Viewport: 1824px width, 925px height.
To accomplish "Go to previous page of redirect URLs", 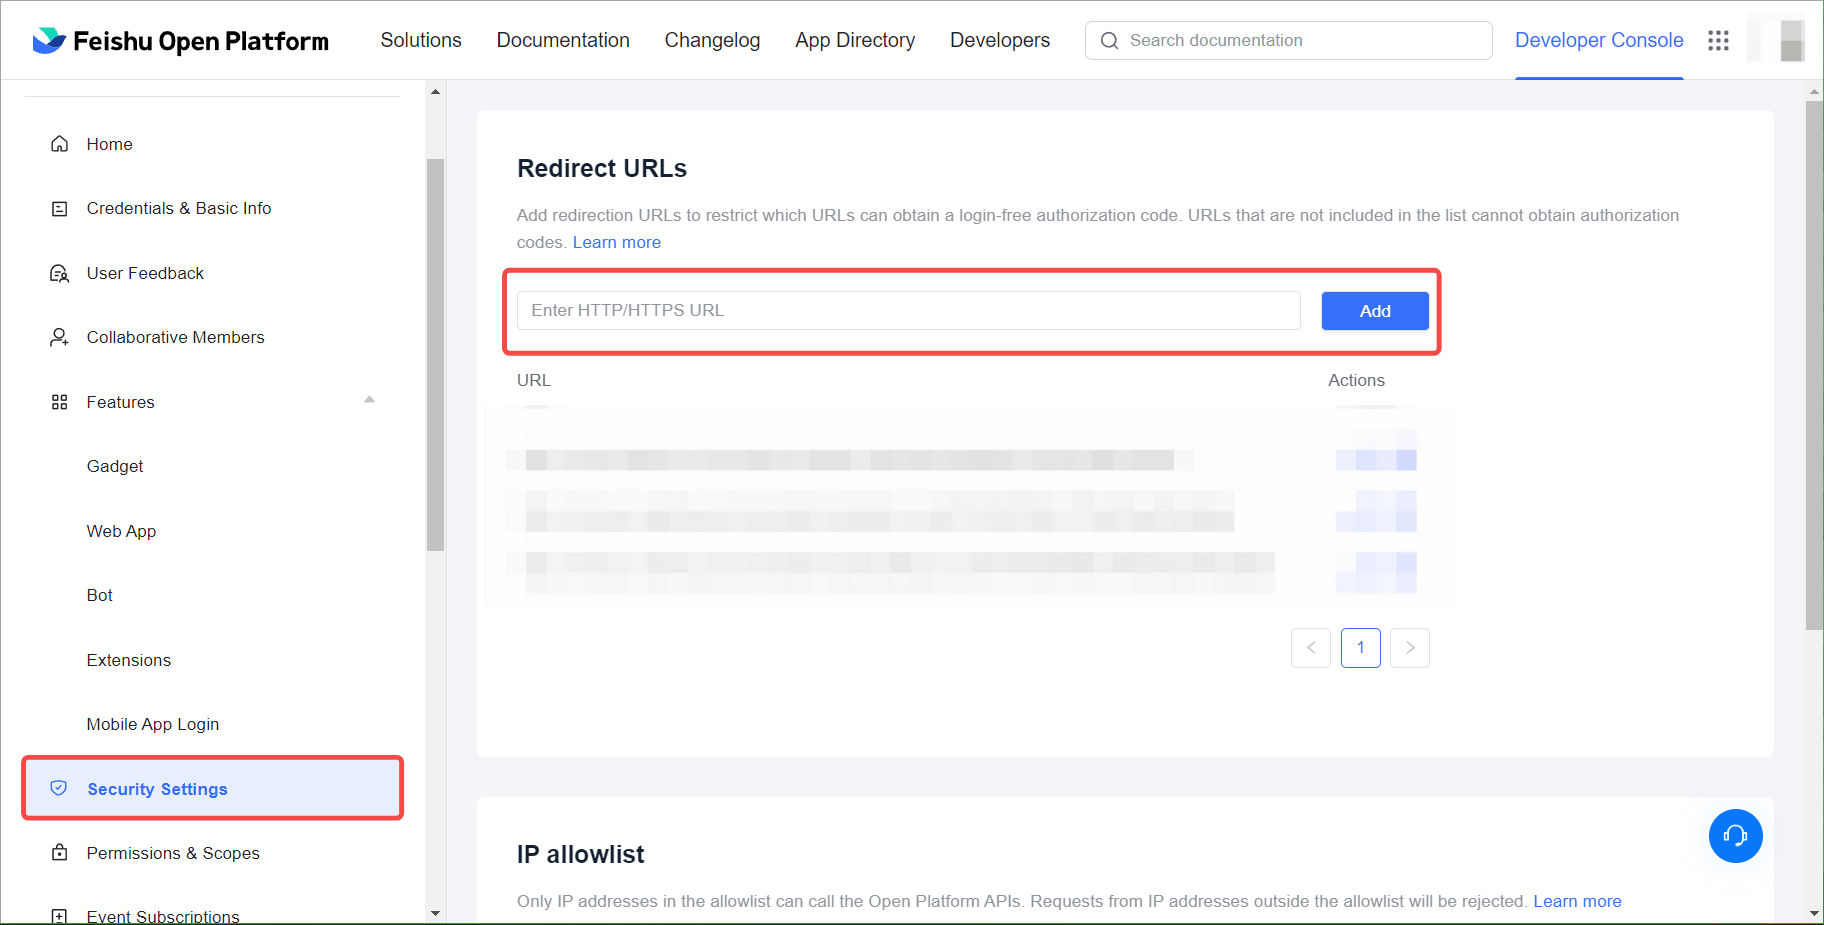I will 1310,648.
